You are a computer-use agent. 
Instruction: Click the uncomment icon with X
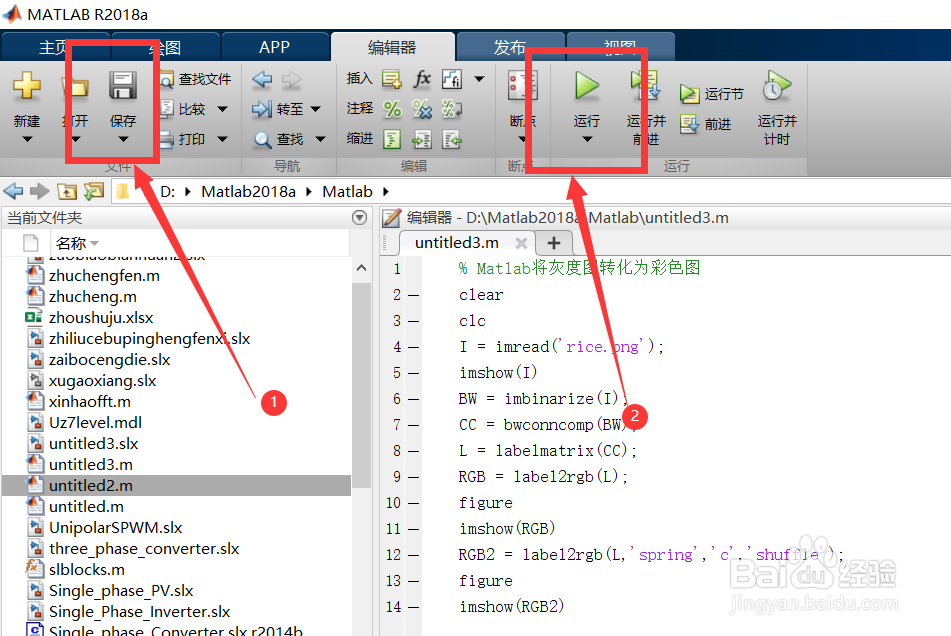point(422,109)
